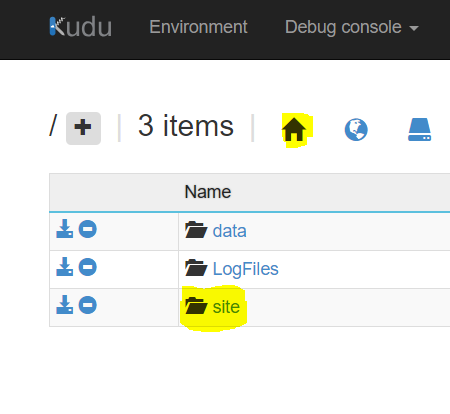Click the folder icon beside LogFiles
This screenshot has width=450, height=414.
[196, 268]
